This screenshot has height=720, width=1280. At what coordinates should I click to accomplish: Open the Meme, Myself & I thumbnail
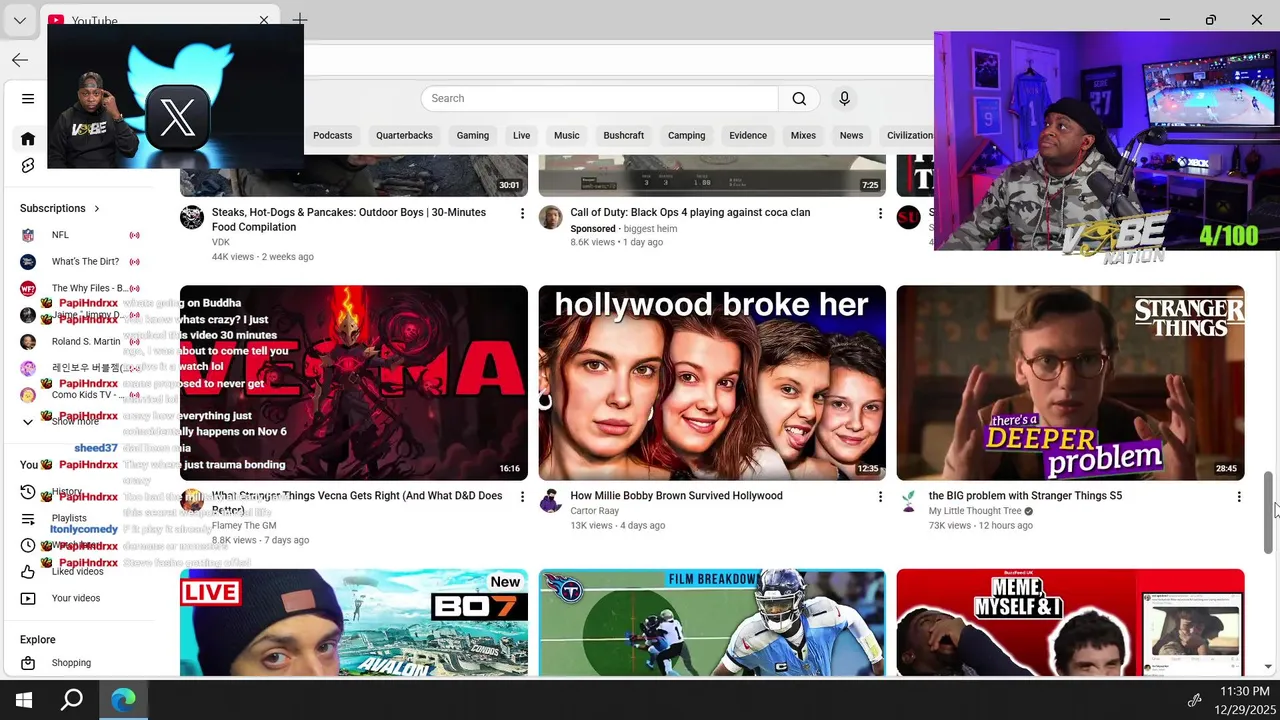pos(1071,623)
